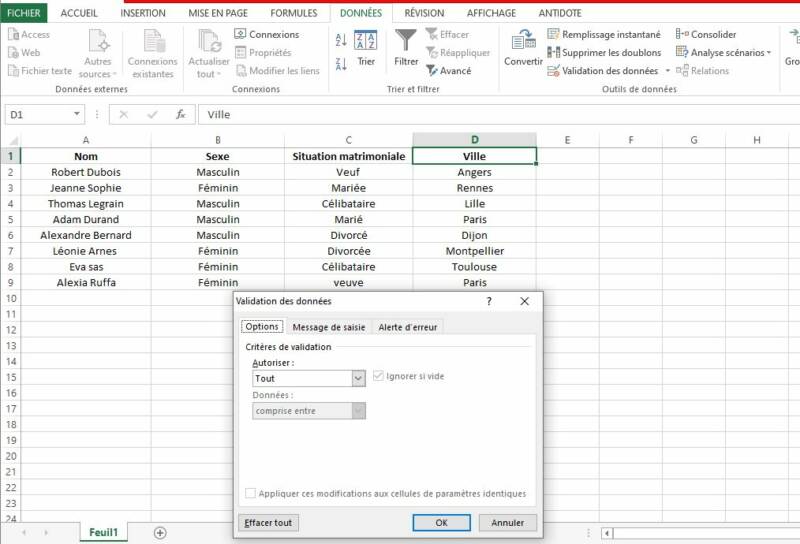Expand Validation des données arrow

click(x=667, y=71)
